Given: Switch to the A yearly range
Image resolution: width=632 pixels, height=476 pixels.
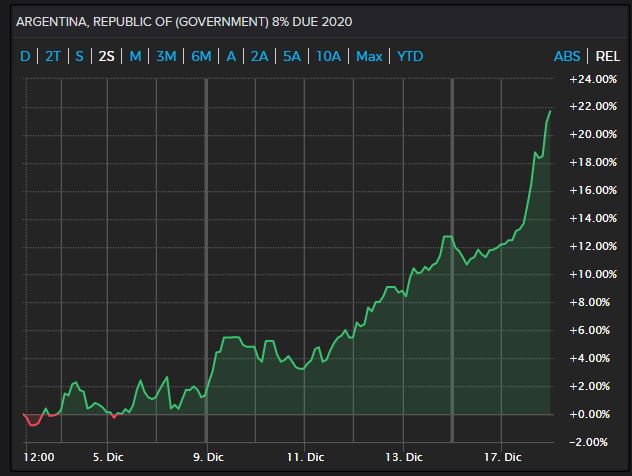Looking at the screenshot, I should coord(231,56).
